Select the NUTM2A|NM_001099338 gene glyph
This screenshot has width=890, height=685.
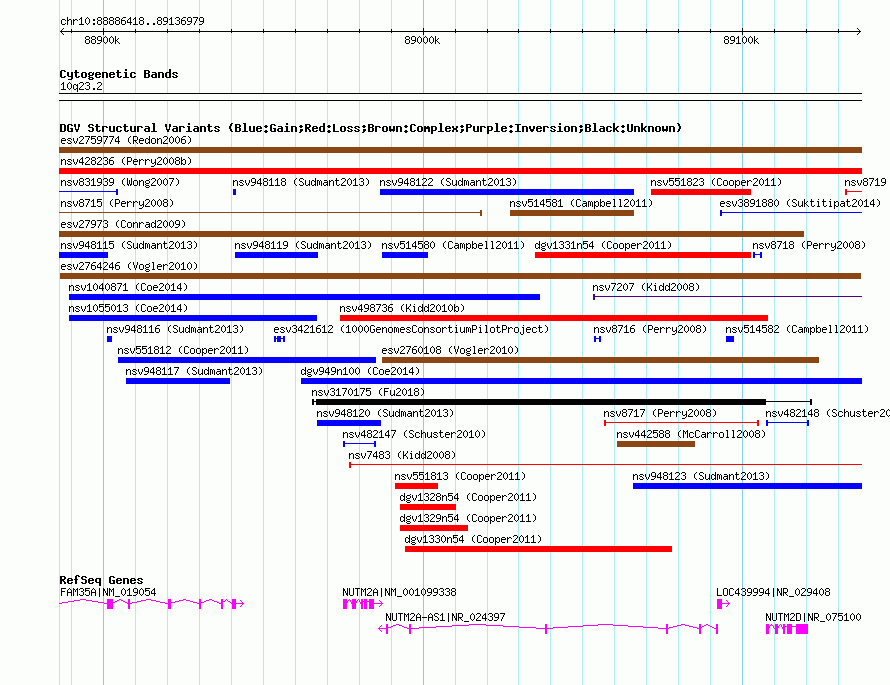[363, 604]
